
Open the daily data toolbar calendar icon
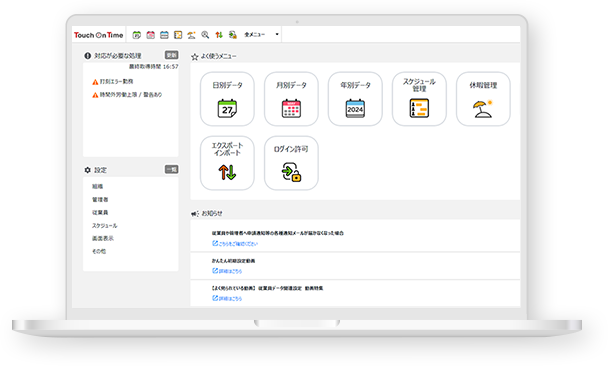pyautogui.click(x=136, y=35)
